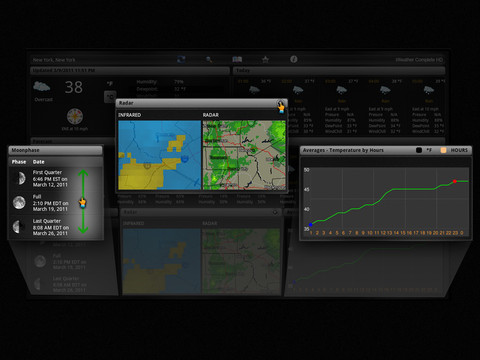The width and height of the screenshot is (480, 360).
Task: Expand the lower Radar panel header button
Action: (x=275, y=212)
